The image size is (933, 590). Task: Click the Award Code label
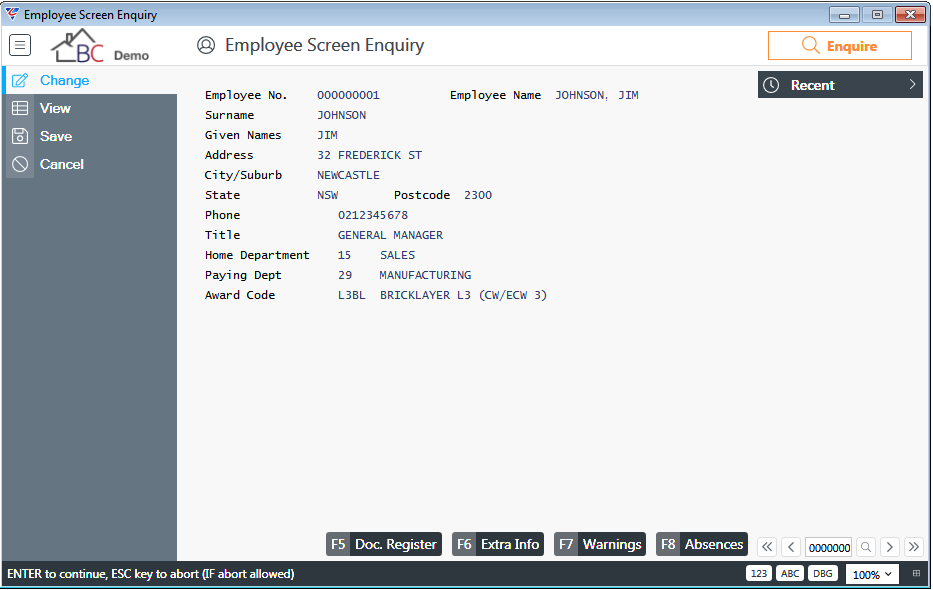240,295
